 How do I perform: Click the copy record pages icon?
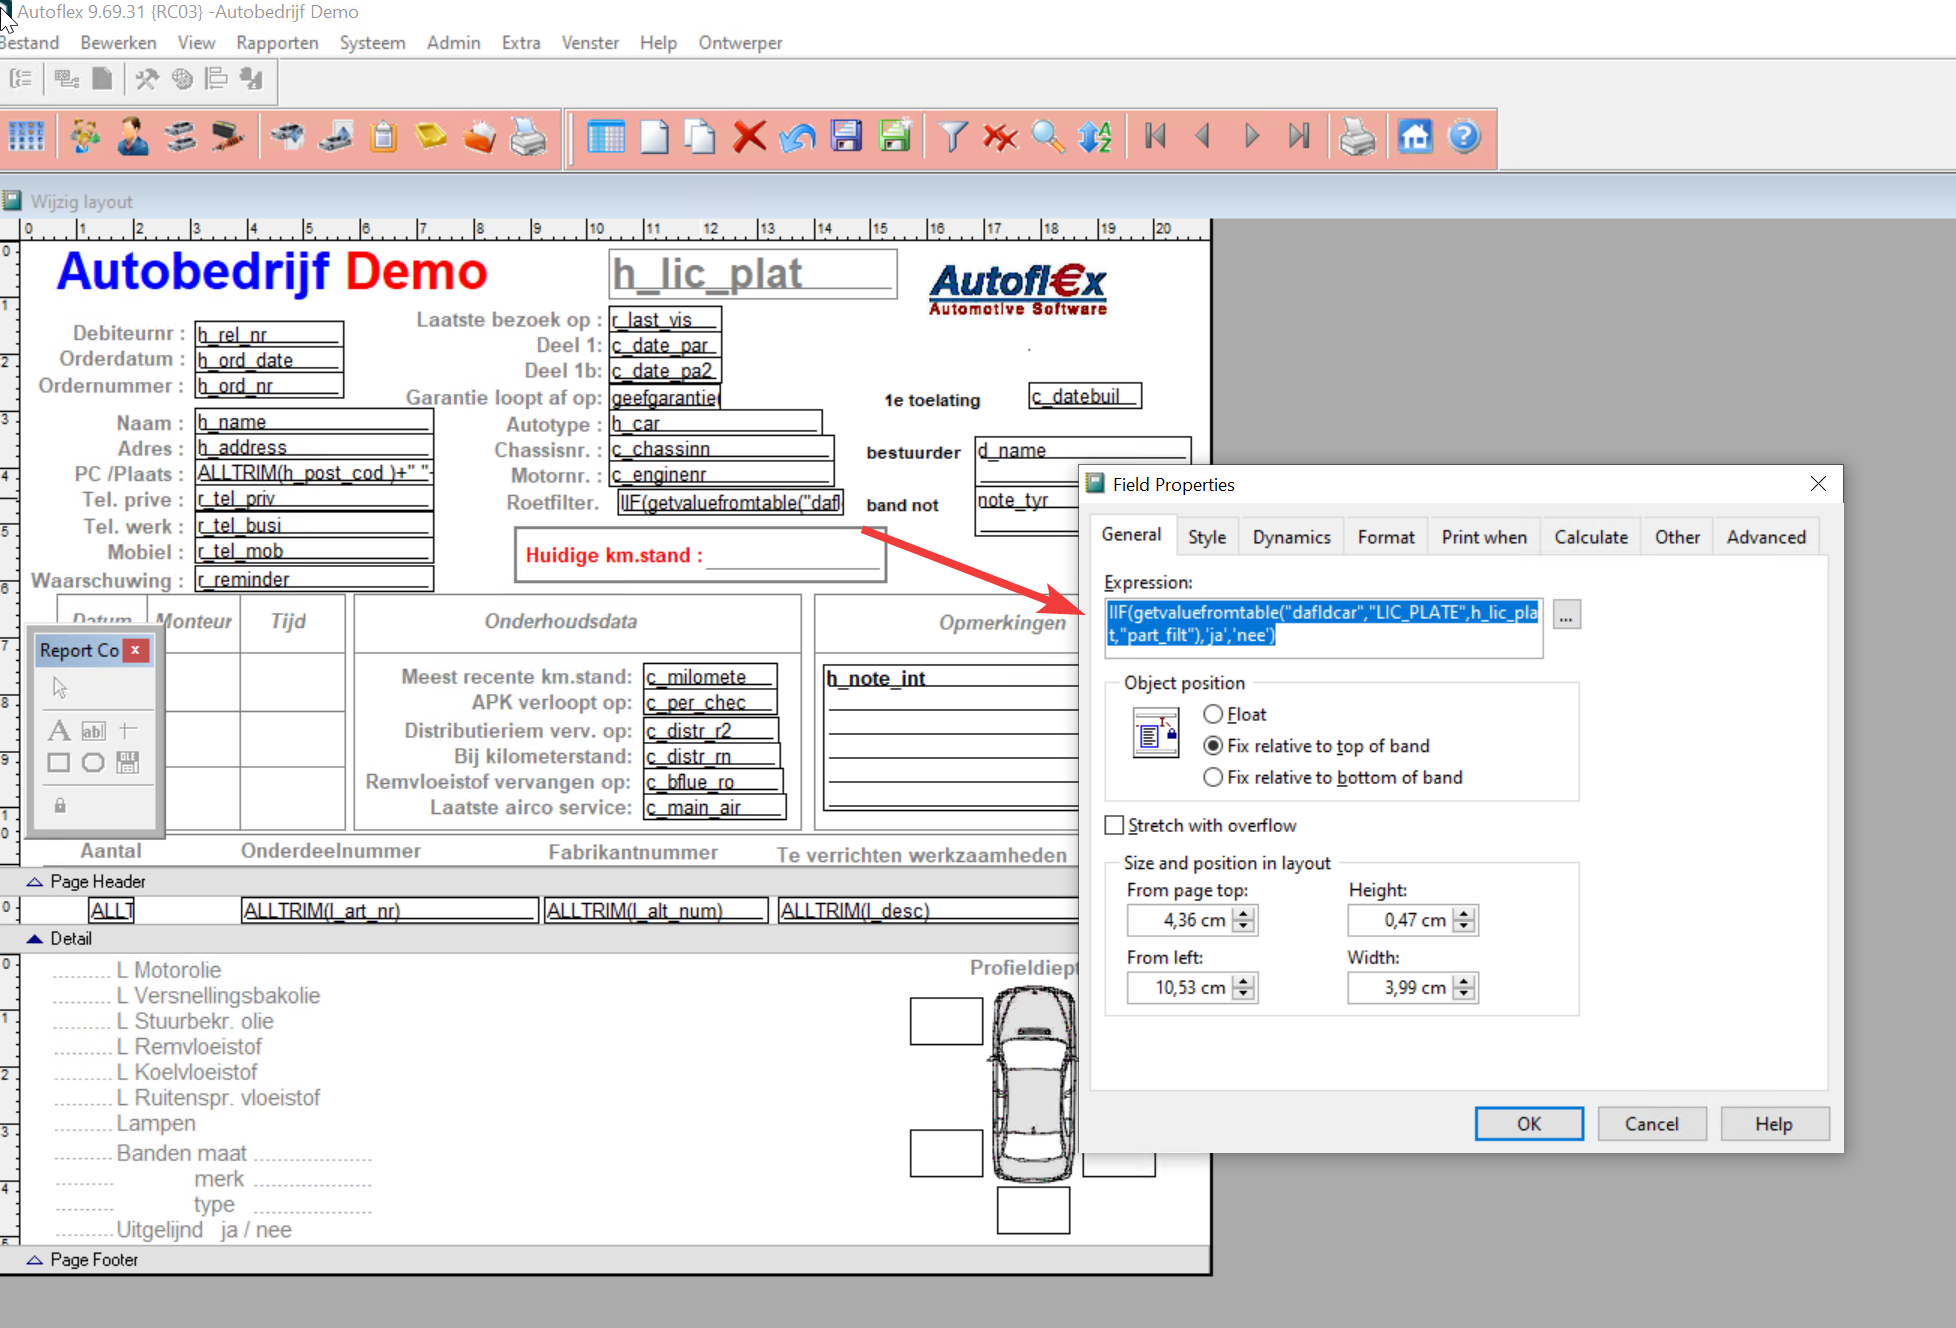[700, 136]
